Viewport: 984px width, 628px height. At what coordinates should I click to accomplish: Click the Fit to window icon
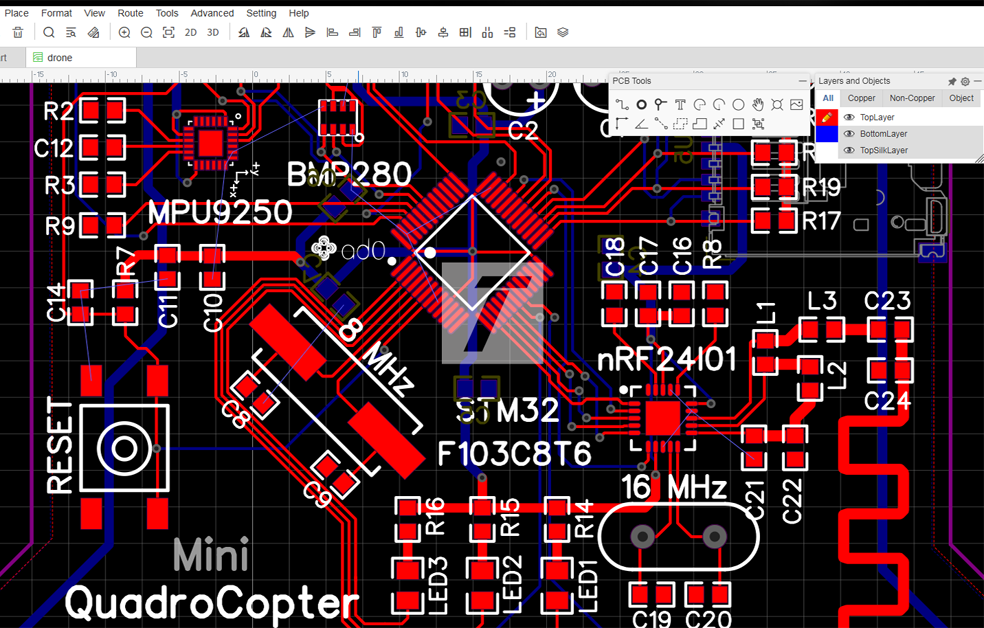pyautogui.click(x=168, y=33)
